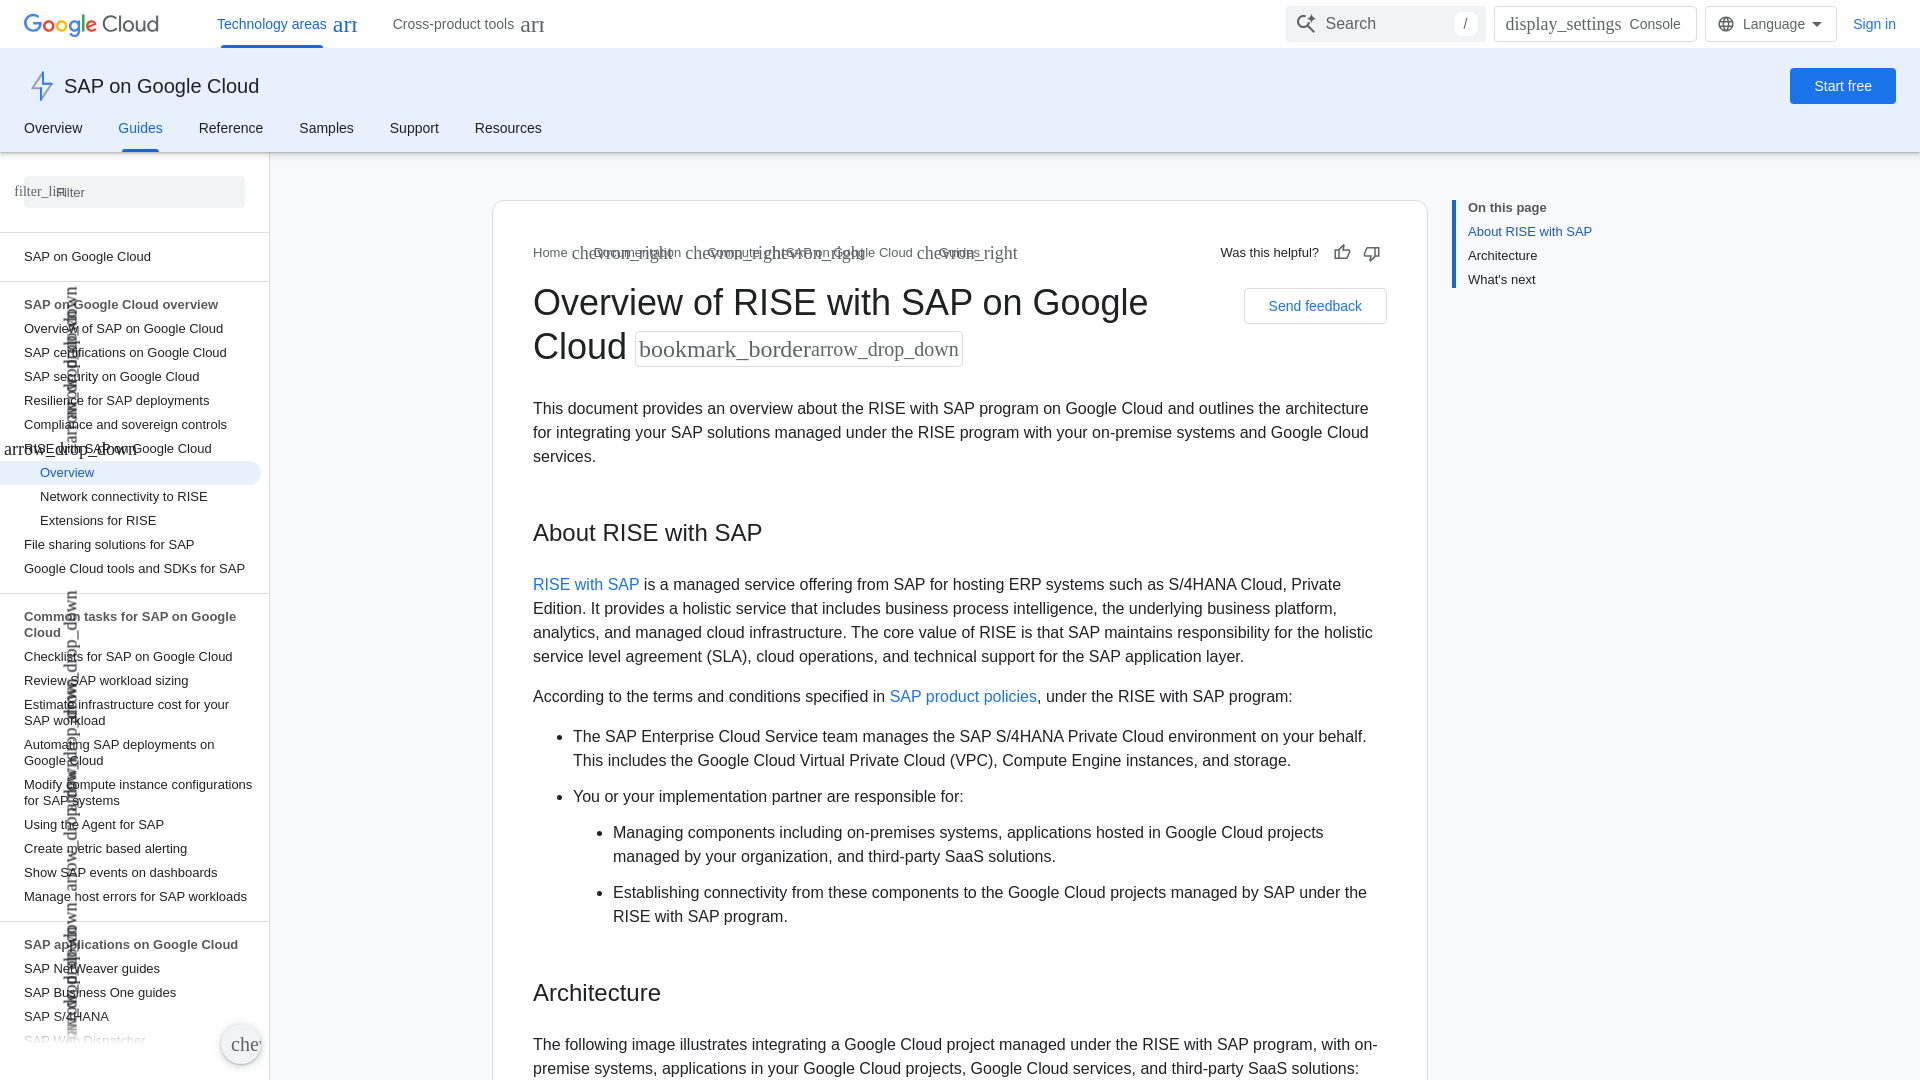Image resolution: width=1920 pixels, height=1080 pixels.
Task: Open Network connectivity to RISE
Action: tap(124, 497)
